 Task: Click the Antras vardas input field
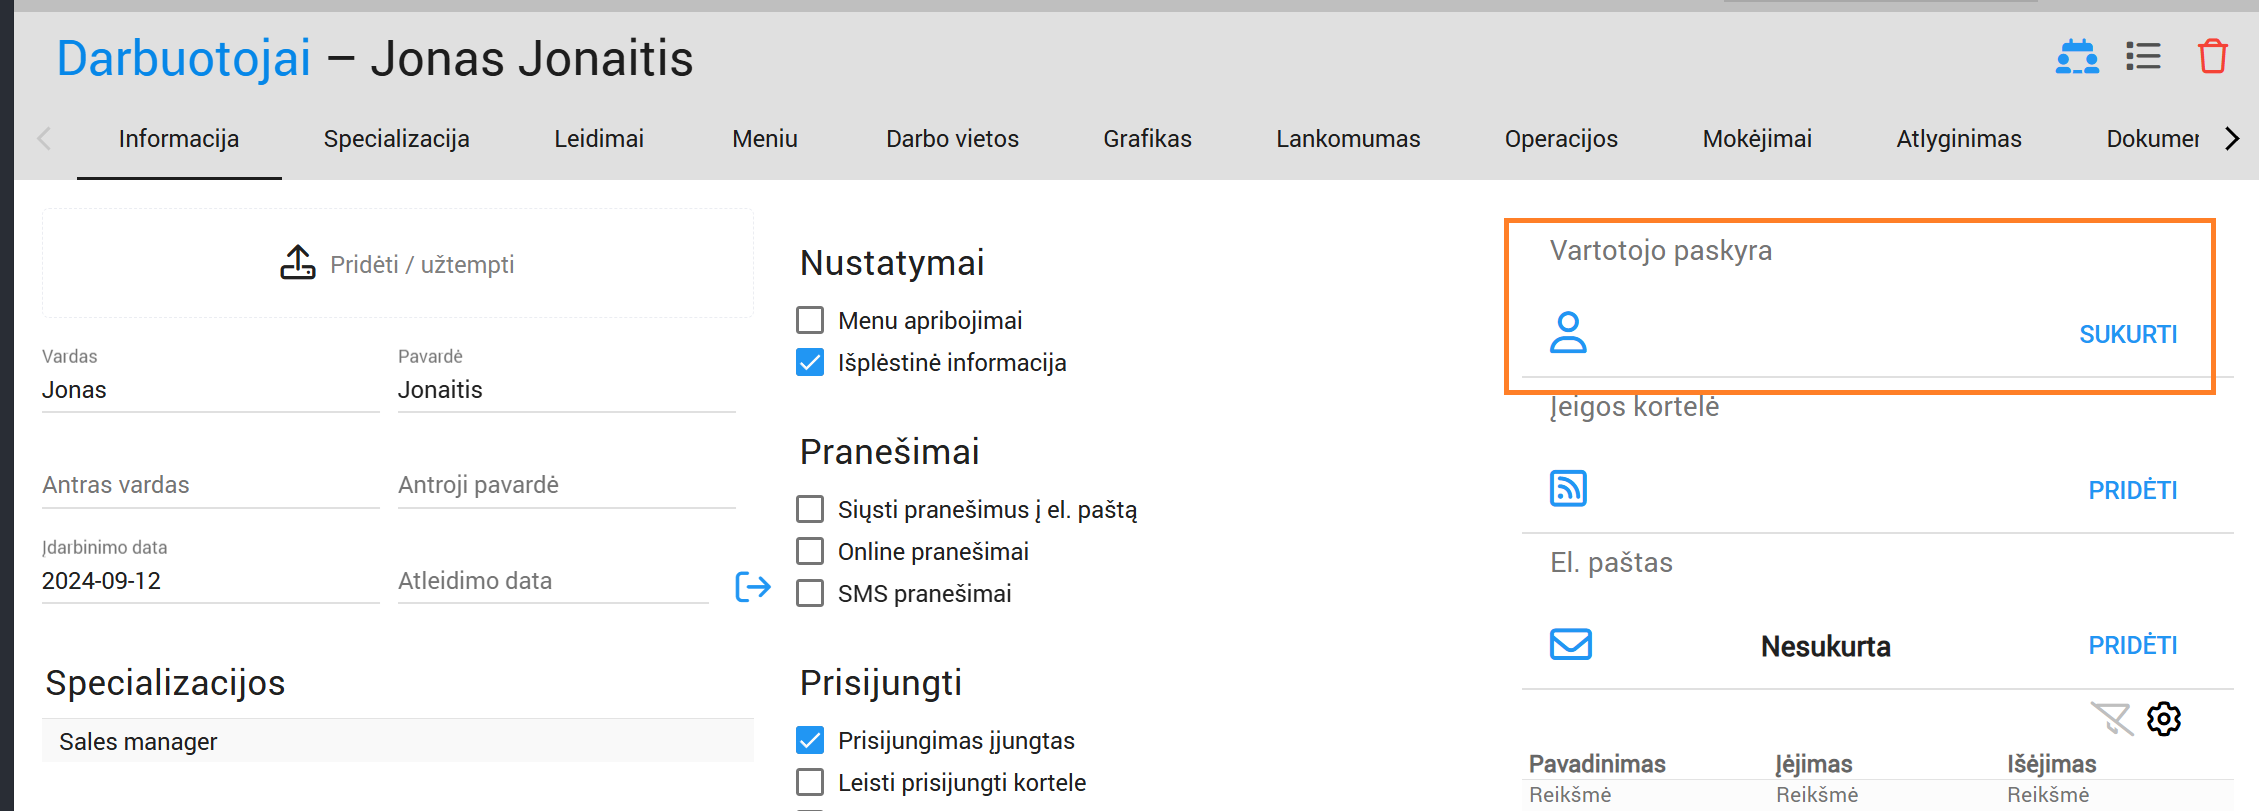coord(210,485)
